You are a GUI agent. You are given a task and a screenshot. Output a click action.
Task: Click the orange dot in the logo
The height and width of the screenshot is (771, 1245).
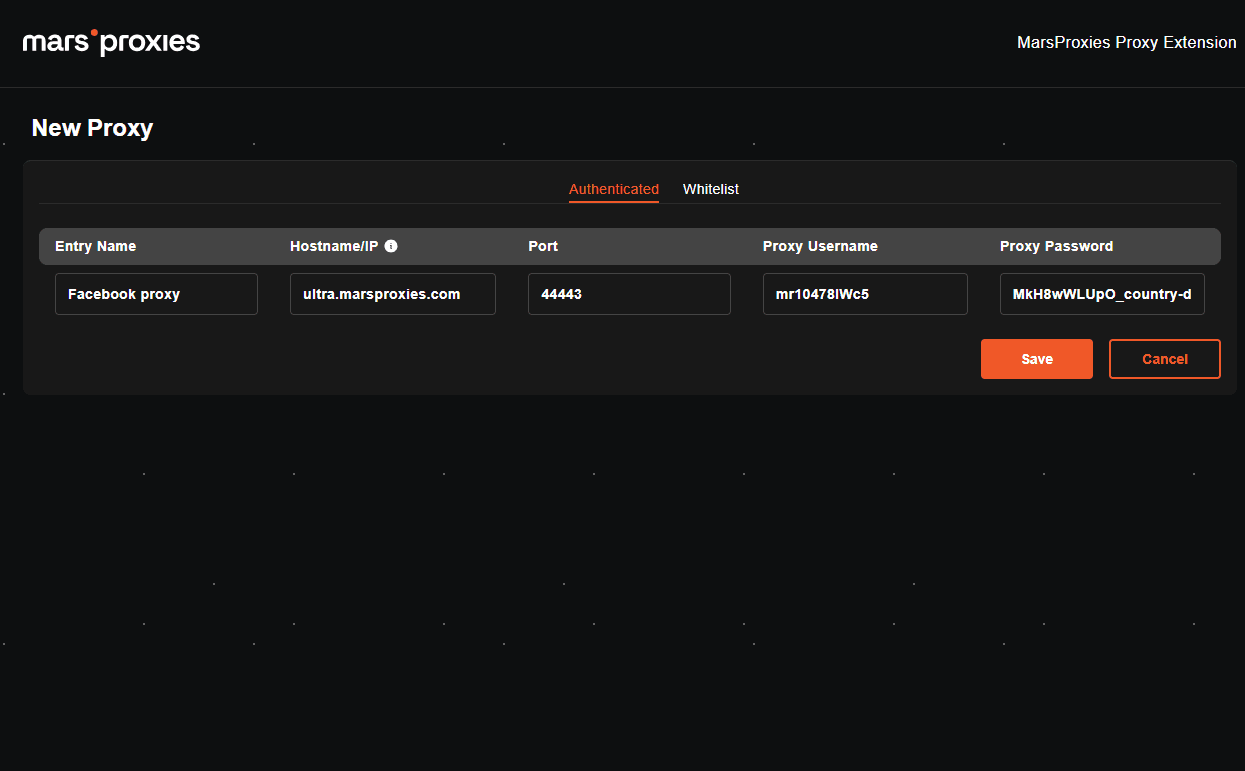[95, 33]
